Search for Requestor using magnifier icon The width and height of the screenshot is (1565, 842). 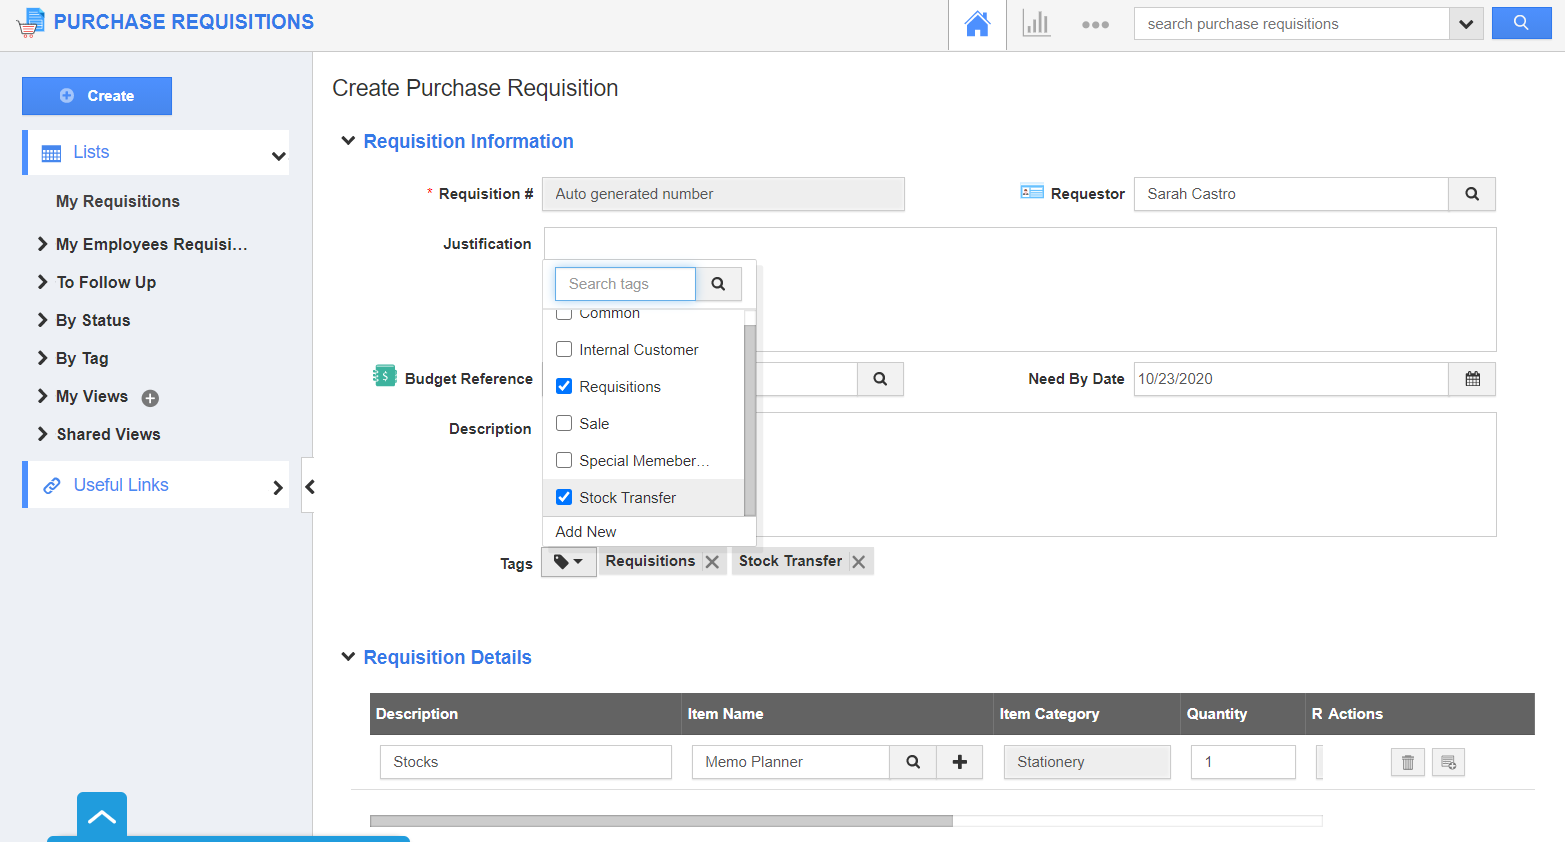pos(1472,194)
